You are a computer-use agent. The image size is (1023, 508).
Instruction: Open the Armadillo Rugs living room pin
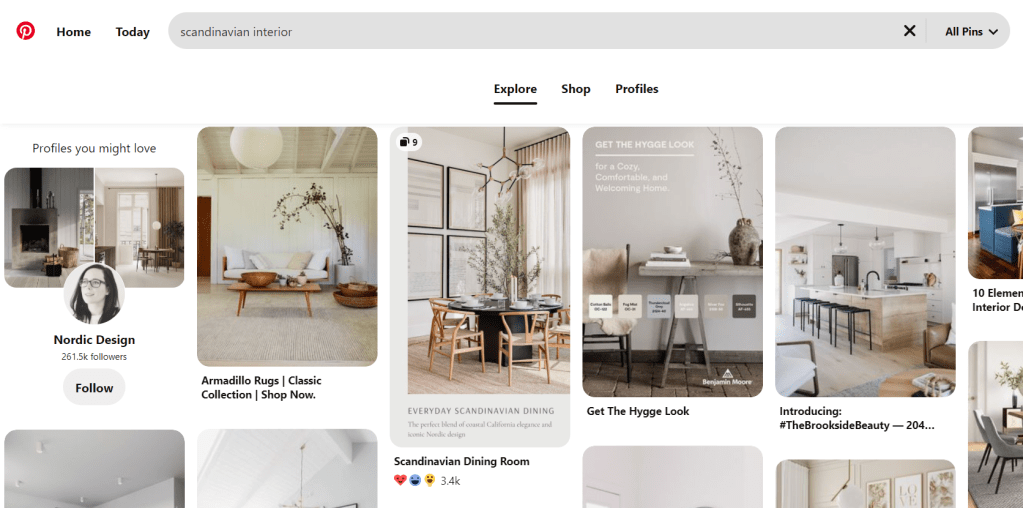287,247
